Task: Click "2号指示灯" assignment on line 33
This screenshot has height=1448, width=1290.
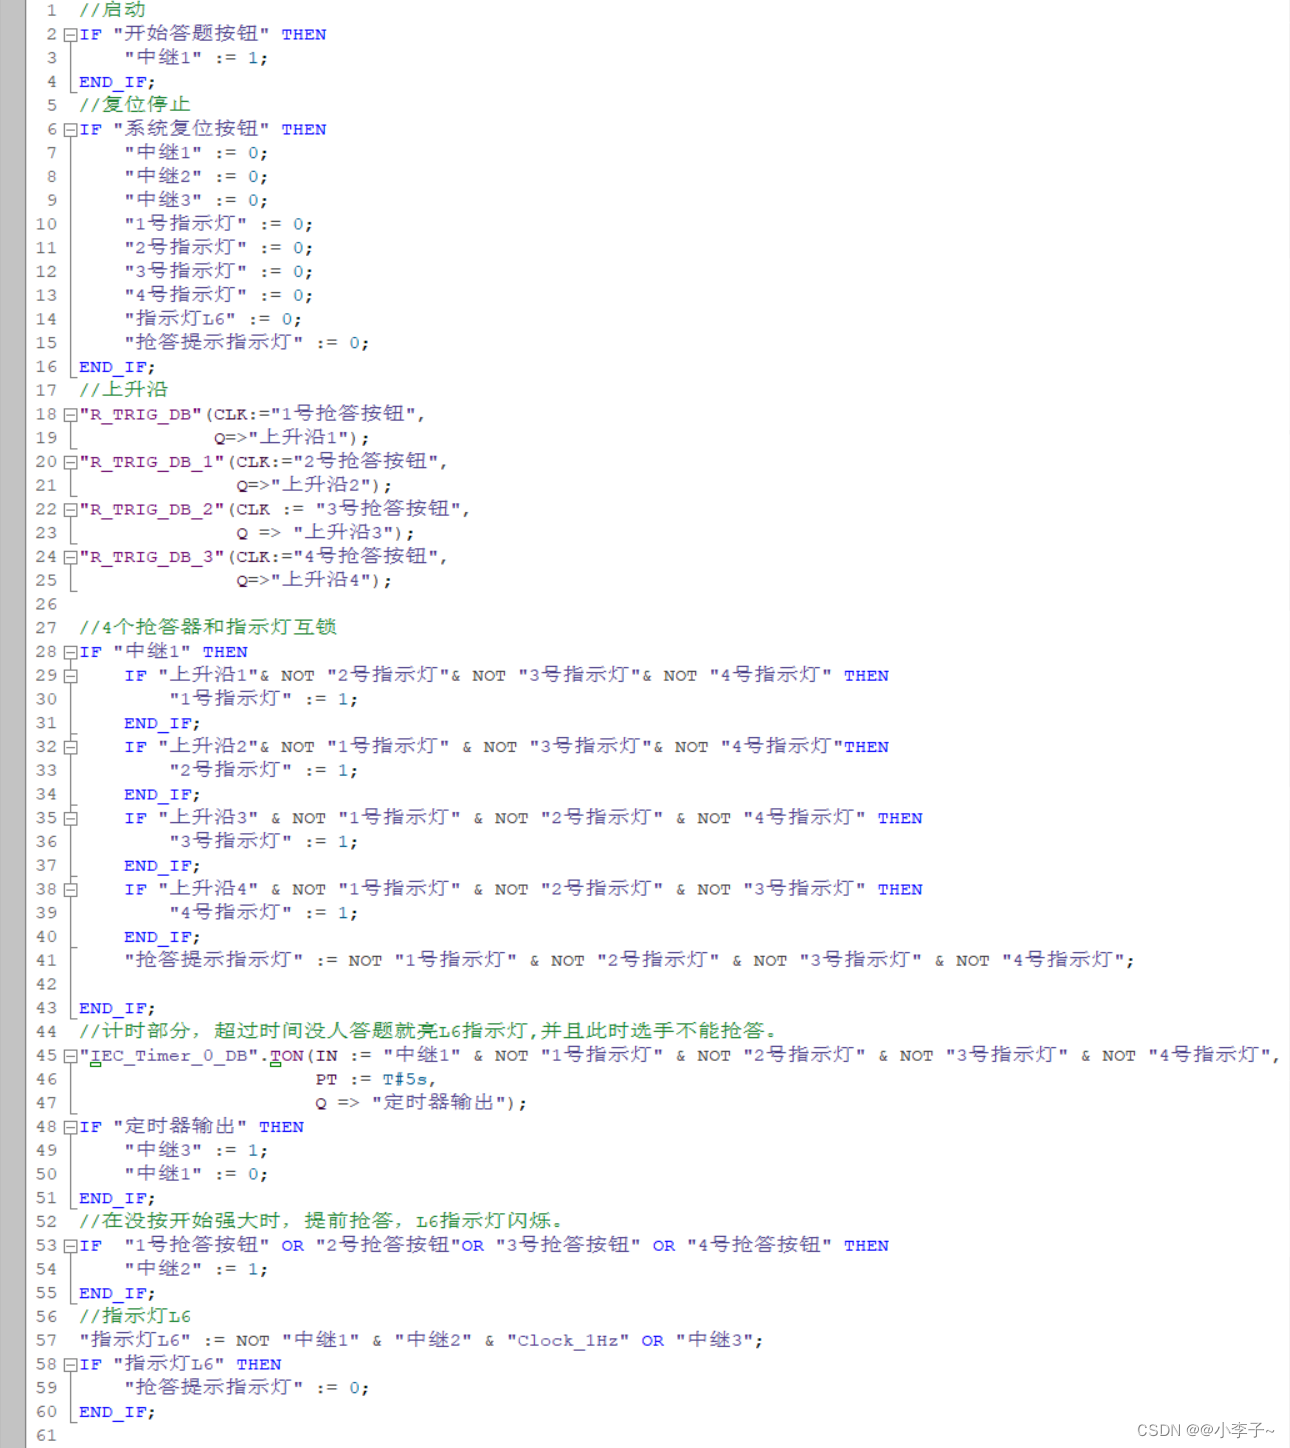Action: coord(230,770)
